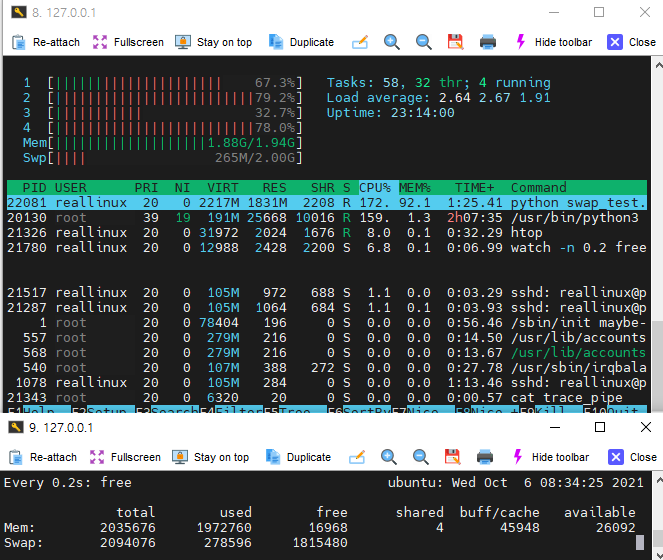The width and height of the screenshot is (663, 560).
Task: Click the printer icon in window 9
Action: tap(485, 457)
